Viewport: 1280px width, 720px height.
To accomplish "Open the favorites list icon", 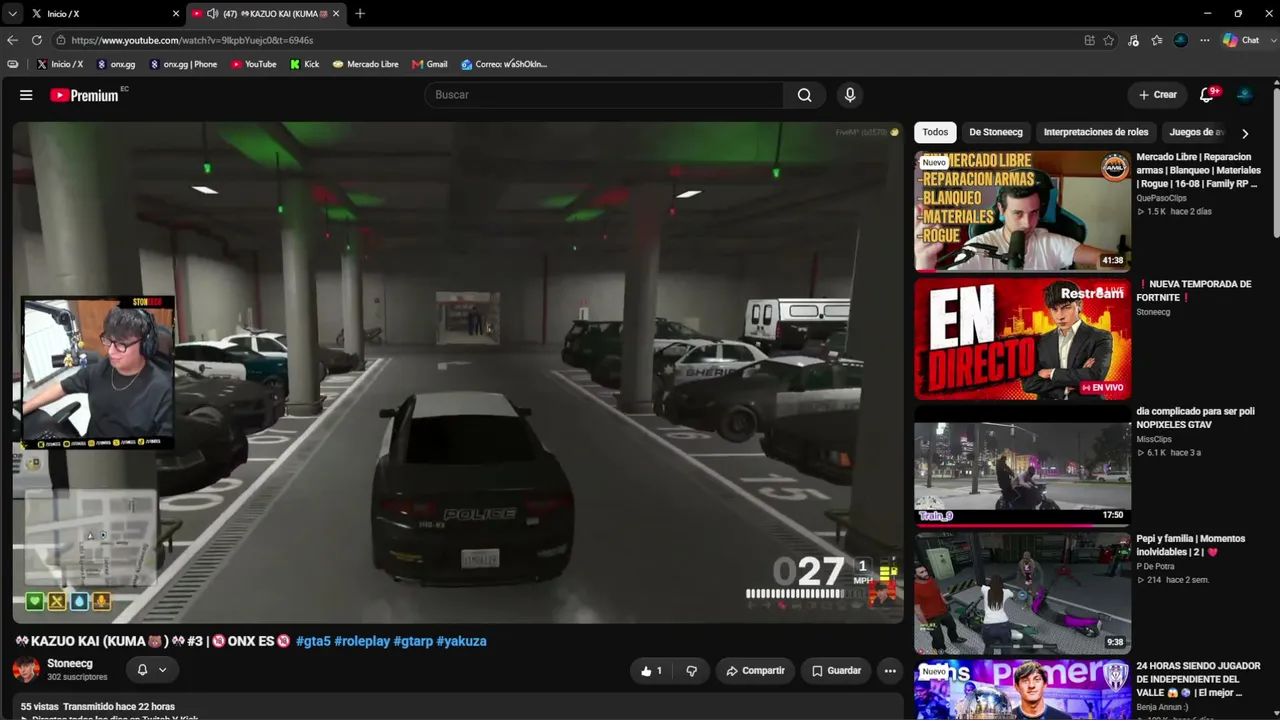I will pyautogui.click(x=1157, y=40).
